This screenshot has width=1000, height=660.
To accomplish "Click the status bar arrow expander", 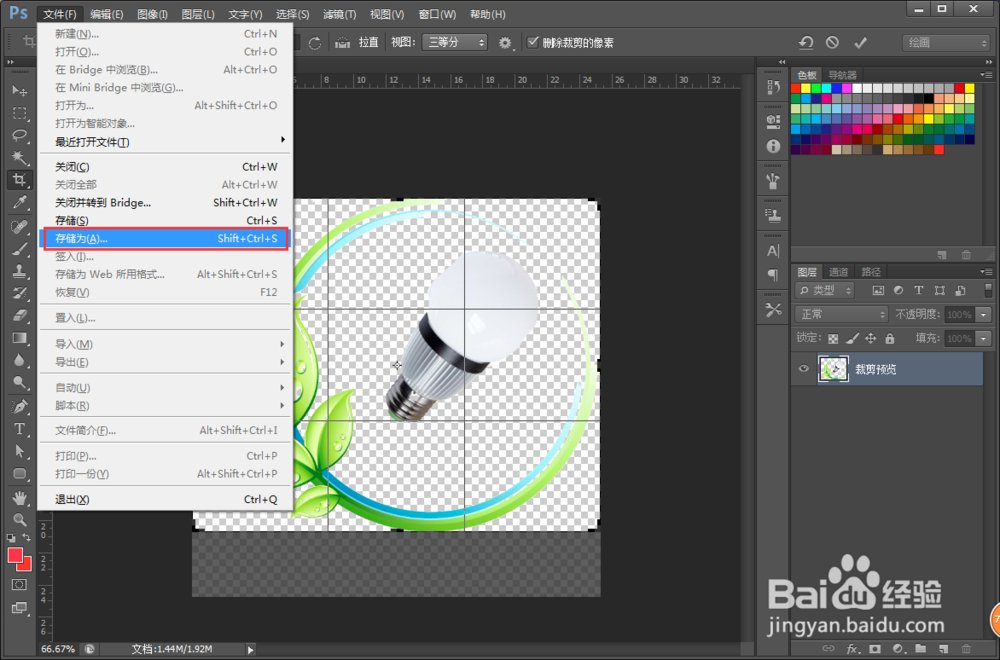I will coord(250,649).
